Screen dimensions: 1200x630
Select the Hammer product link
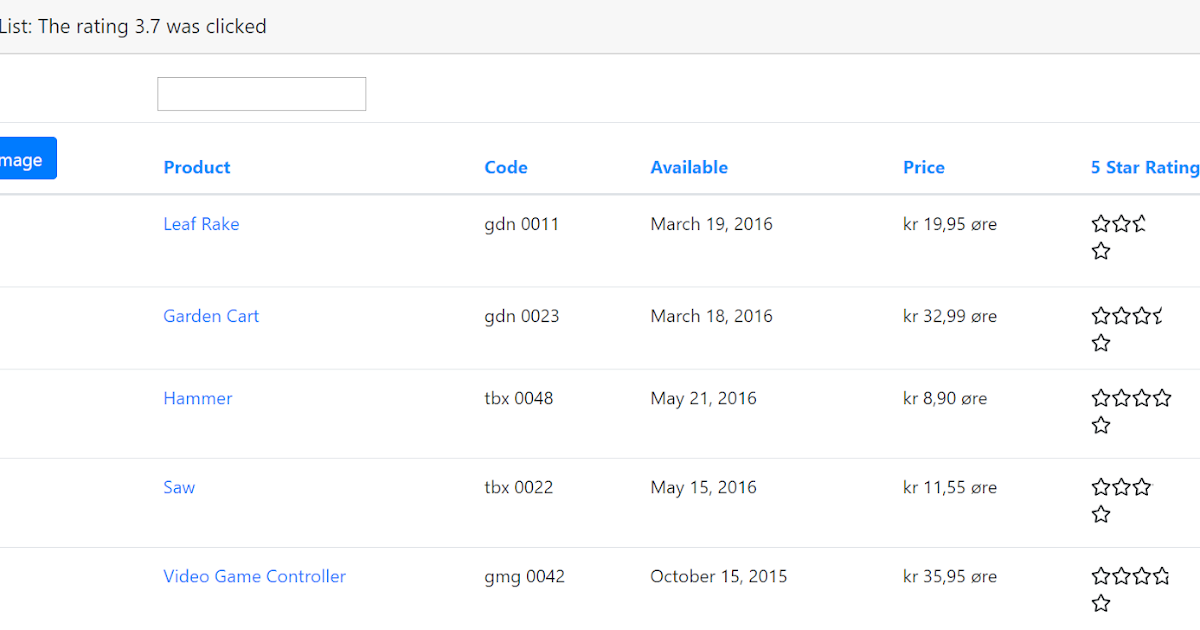pos(197,398)
